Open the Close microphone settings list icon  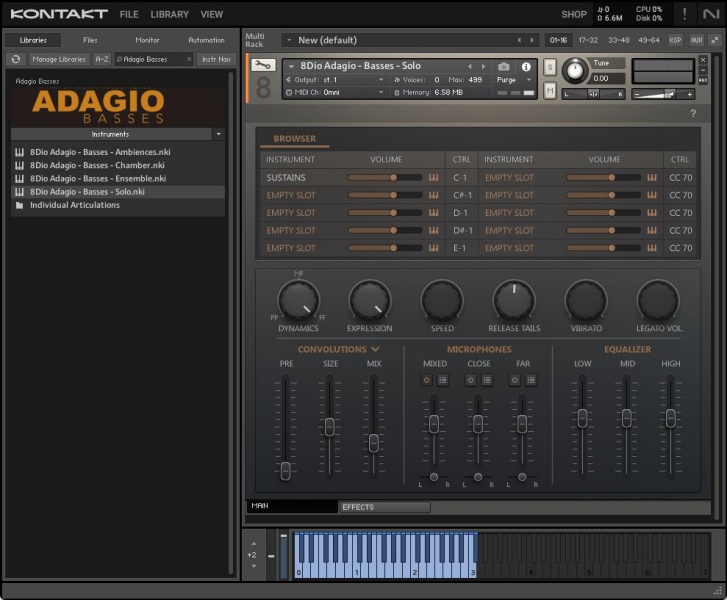click(x=486, y=380)
